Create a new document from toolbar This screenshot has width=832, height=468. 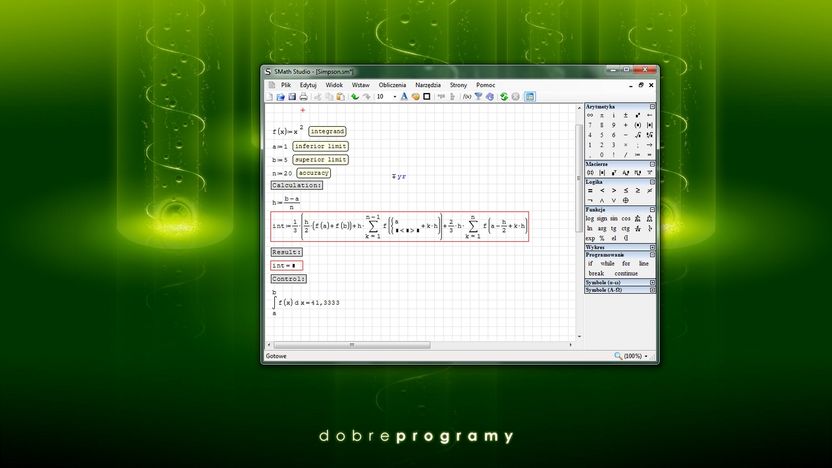(269, 97)
